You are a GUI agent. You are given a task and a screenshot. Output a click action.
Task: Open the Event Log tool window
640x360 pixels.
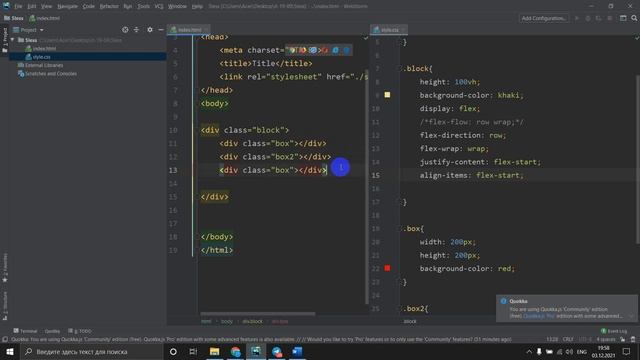click(x=614, y=331)
